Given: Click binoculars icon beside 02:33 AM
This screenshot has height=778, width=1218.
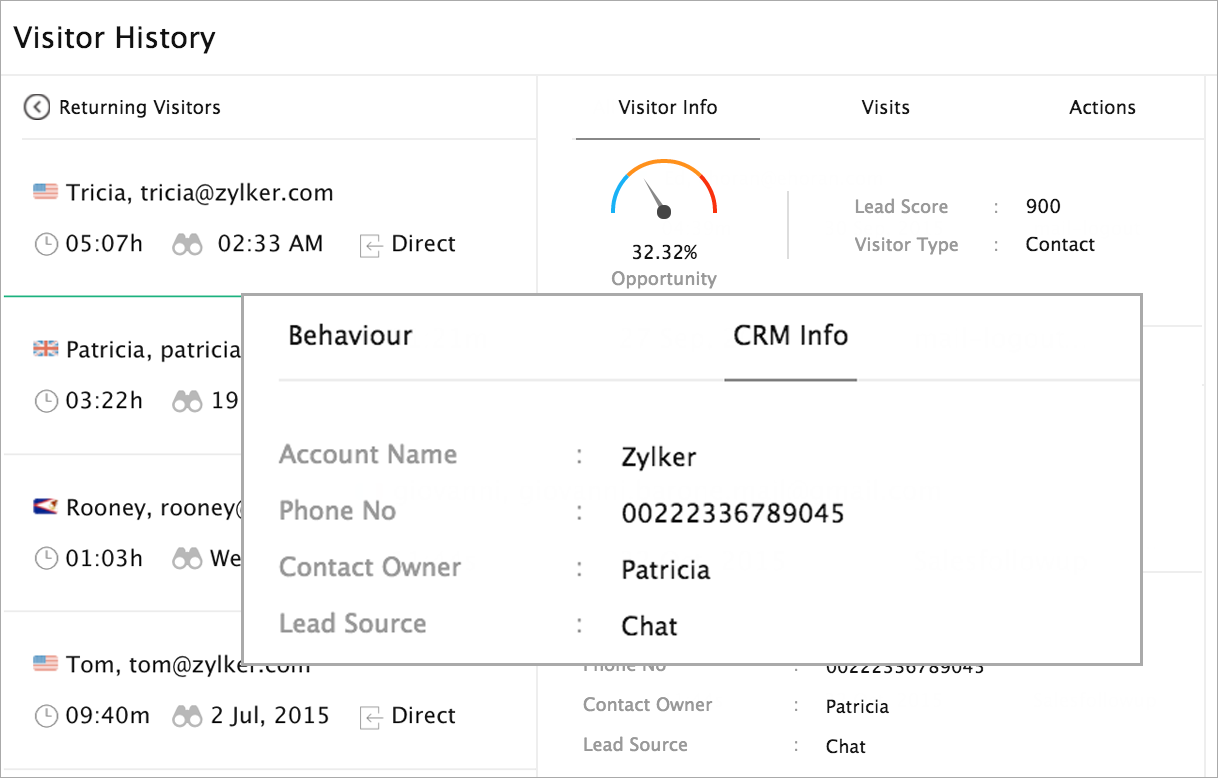Looking at the screenshot, I should tap(187, 244).
